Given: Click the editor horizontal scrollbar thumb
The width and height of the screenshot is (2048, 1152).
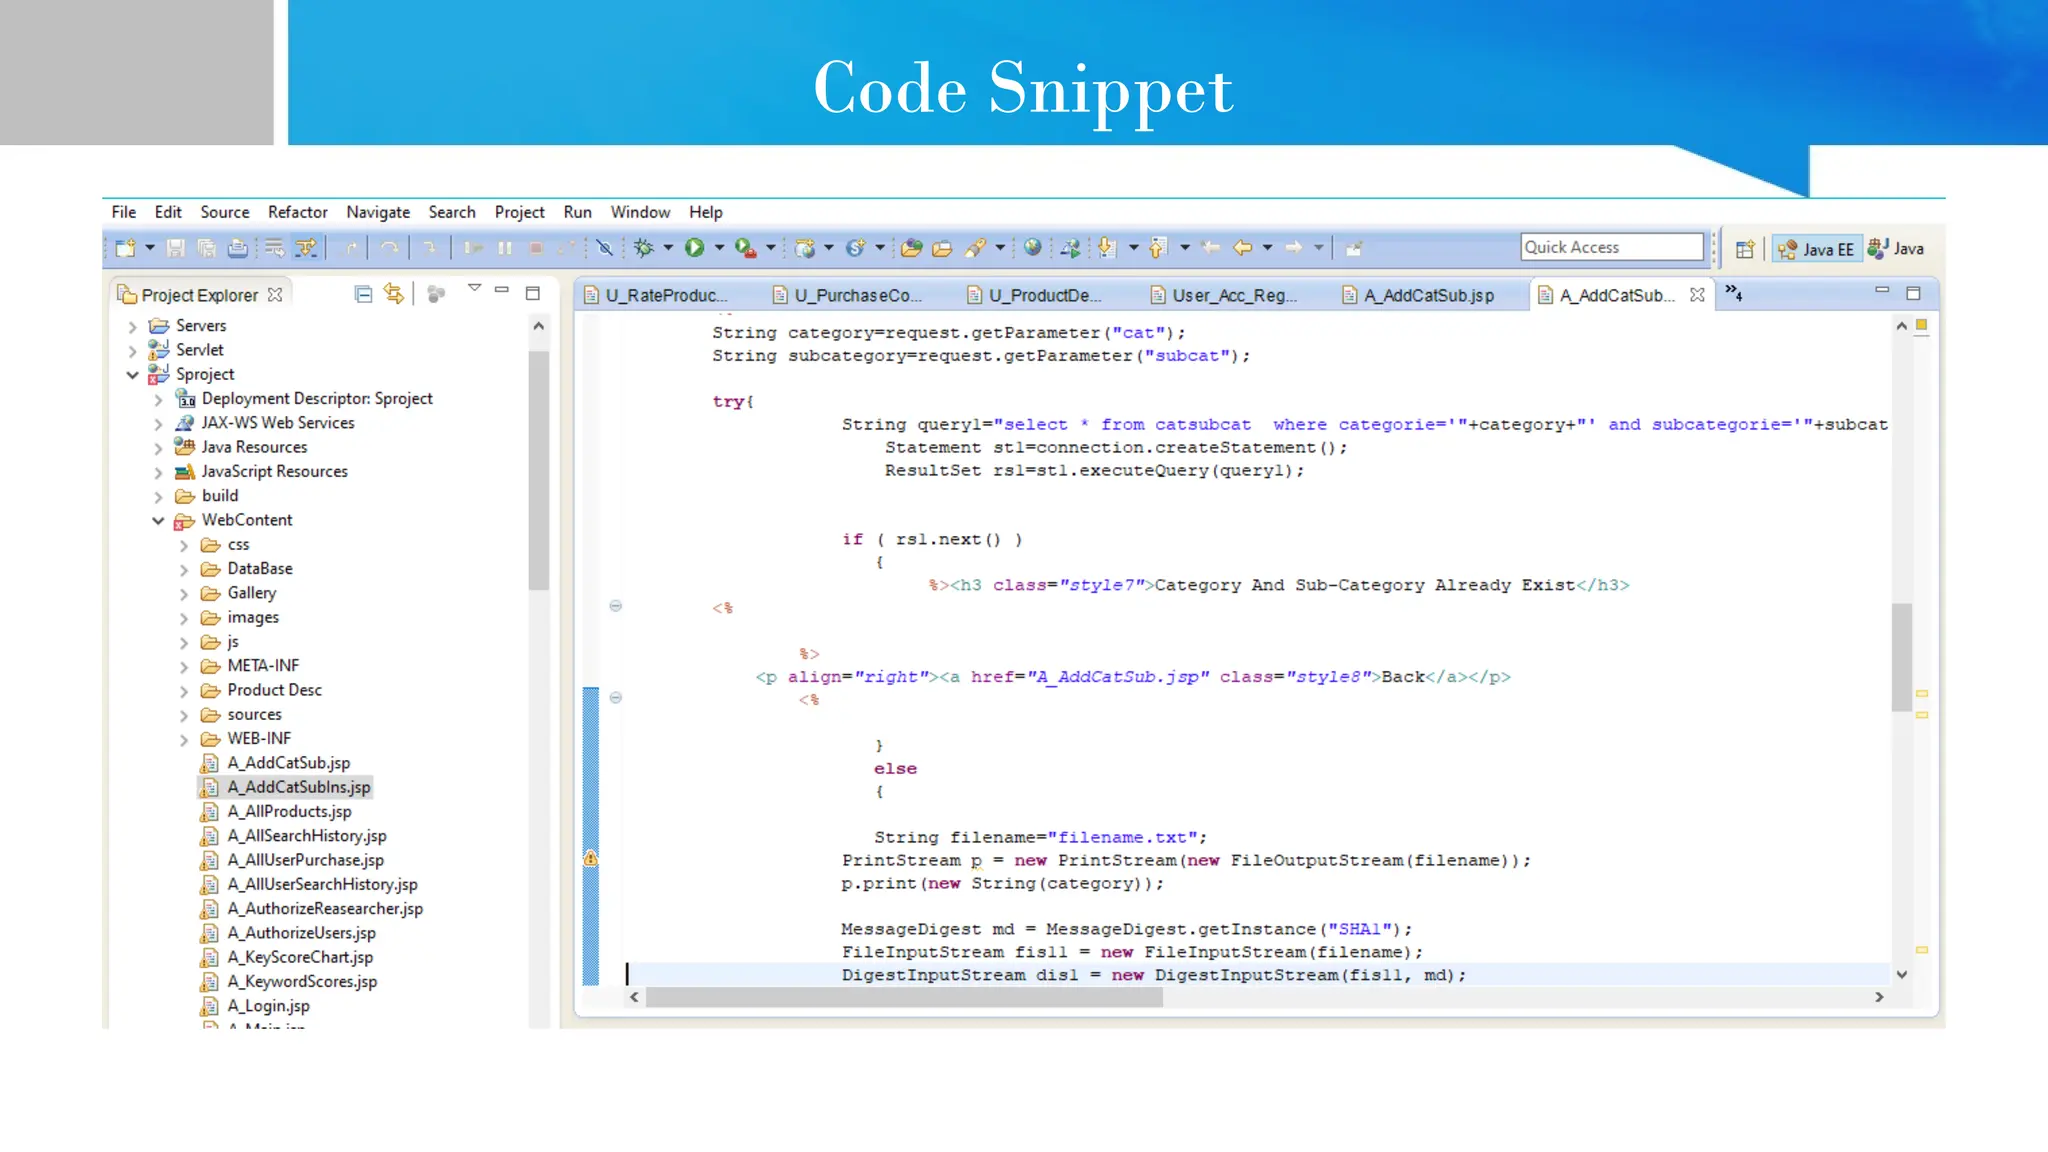Looking at the screenshot, I should [x=904, y=997].
